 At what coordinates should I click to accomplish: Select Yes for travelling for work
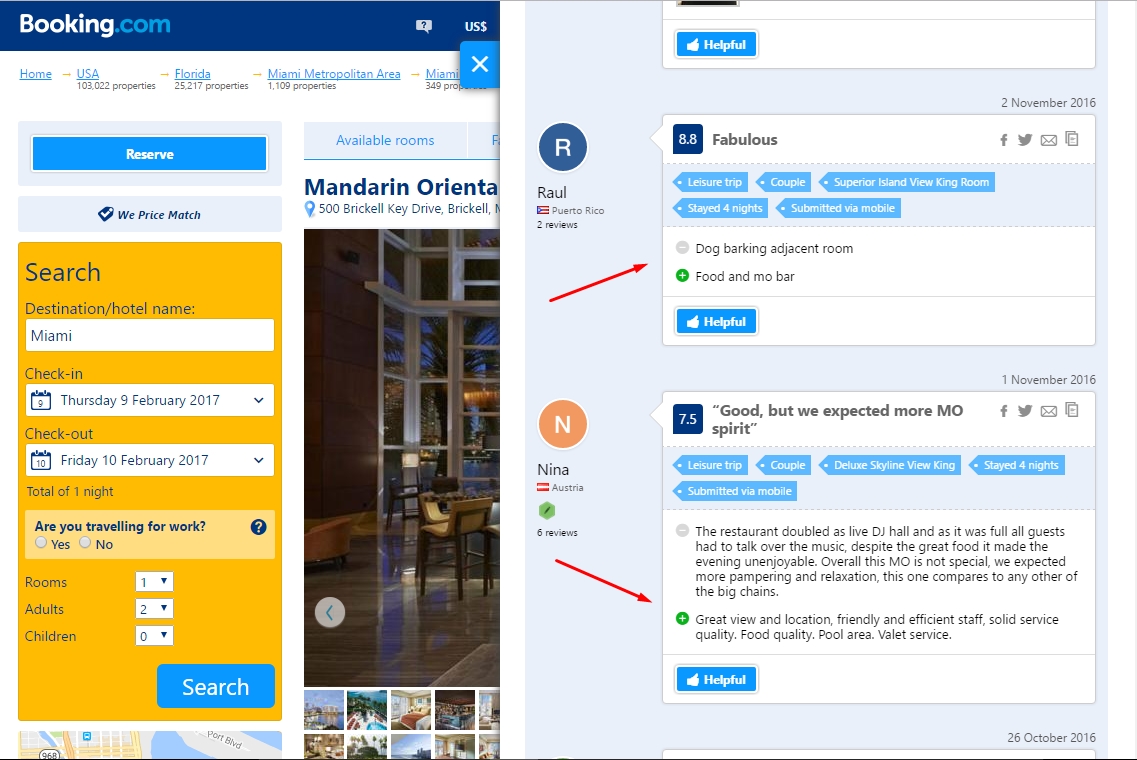pyautogui.click(x=41, y=542)
